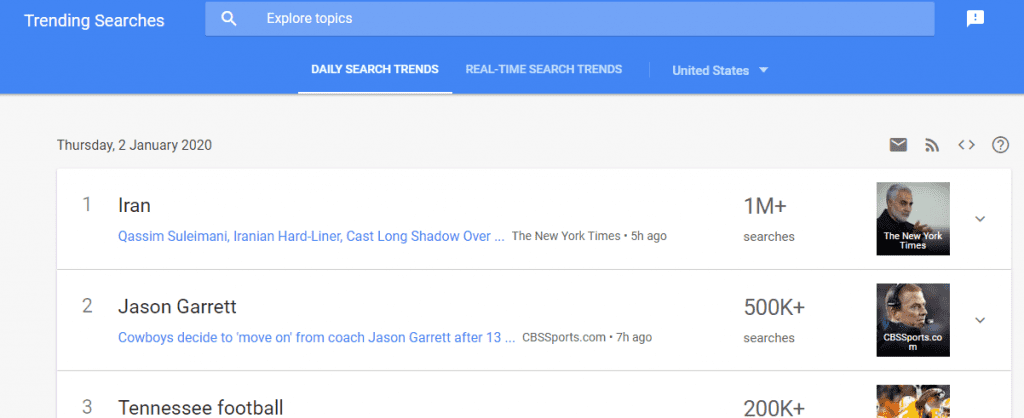Click the embed code icon
Screen dimensions: 1024x418
pos(966,145)
